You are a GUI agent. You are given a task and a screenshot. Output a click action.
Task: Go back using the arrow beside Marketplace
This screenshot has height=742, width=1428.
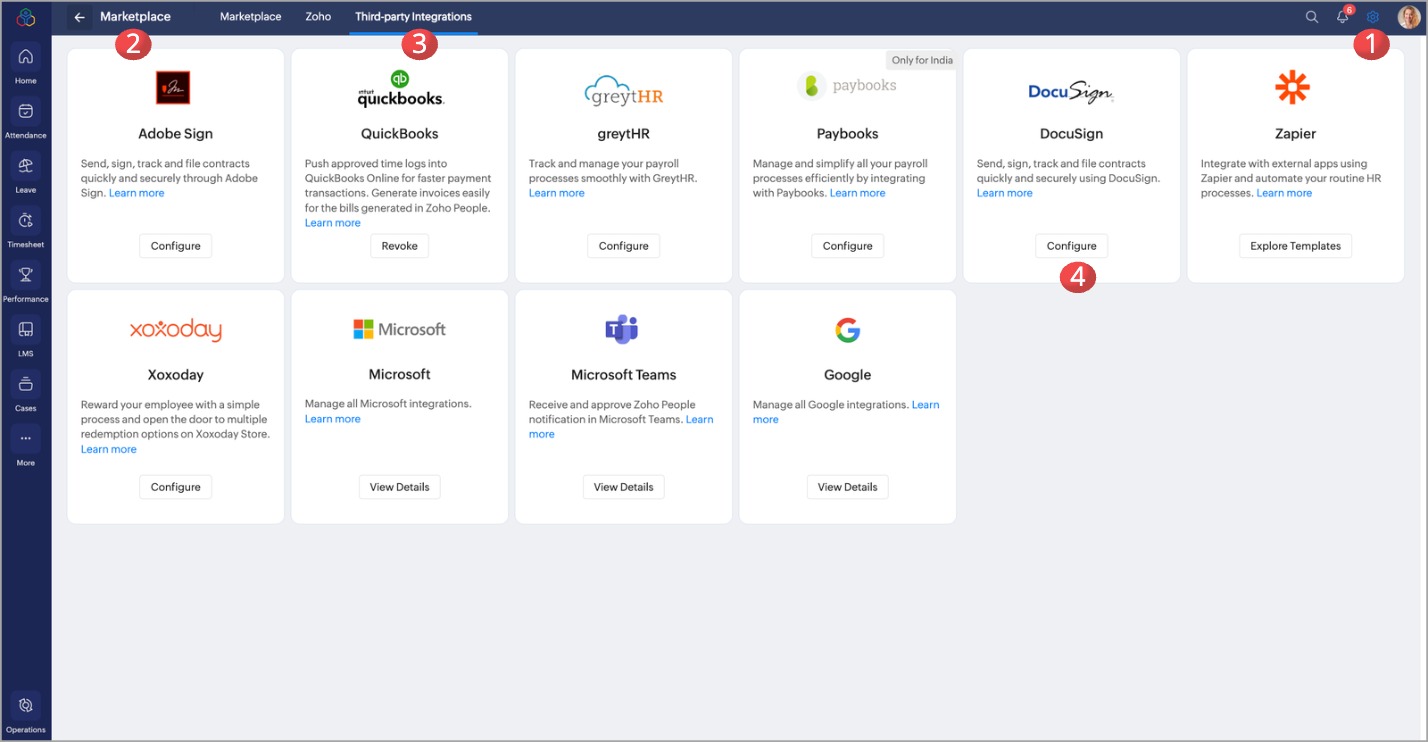click(80, 17)
